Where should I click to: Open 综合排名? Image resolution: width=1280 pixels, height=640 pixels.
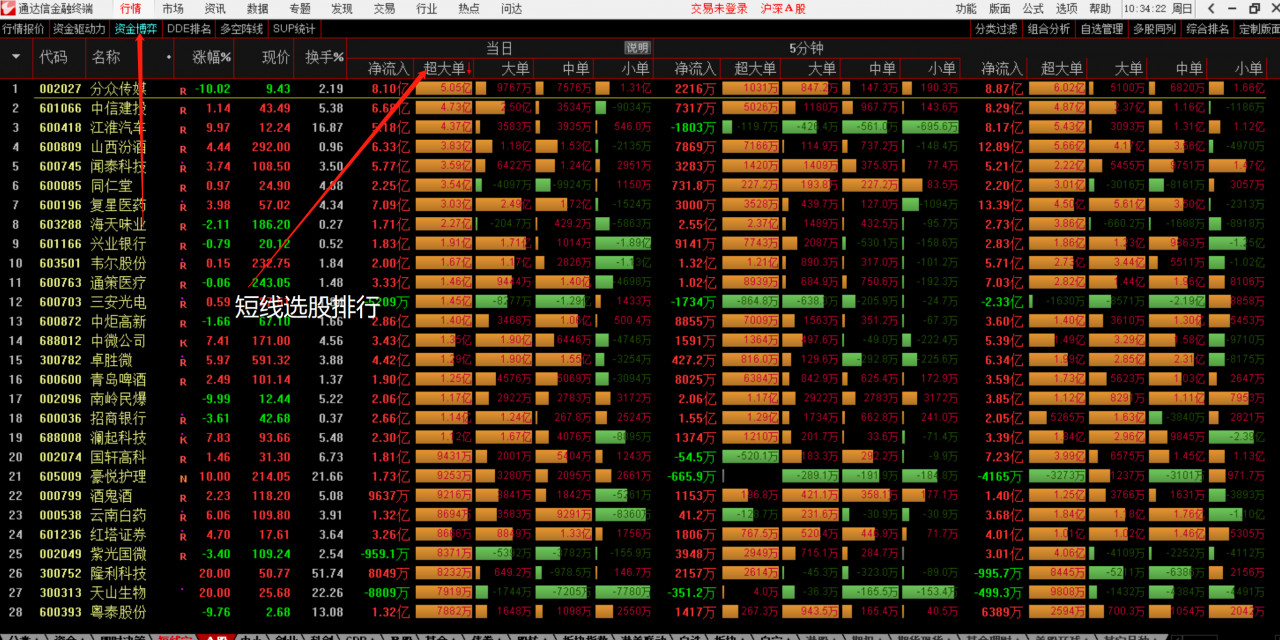pyautogui.click(x=1208, y=29)
